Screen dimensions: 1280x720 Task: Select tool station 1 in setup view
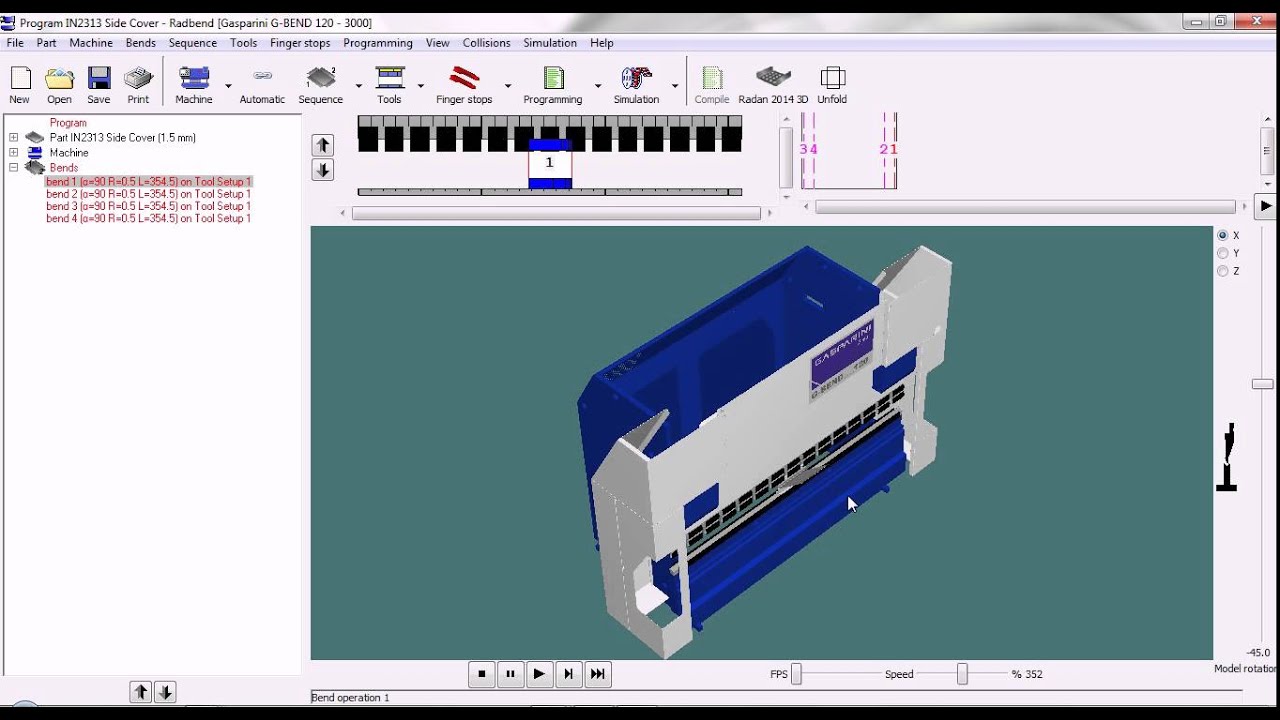549,163
